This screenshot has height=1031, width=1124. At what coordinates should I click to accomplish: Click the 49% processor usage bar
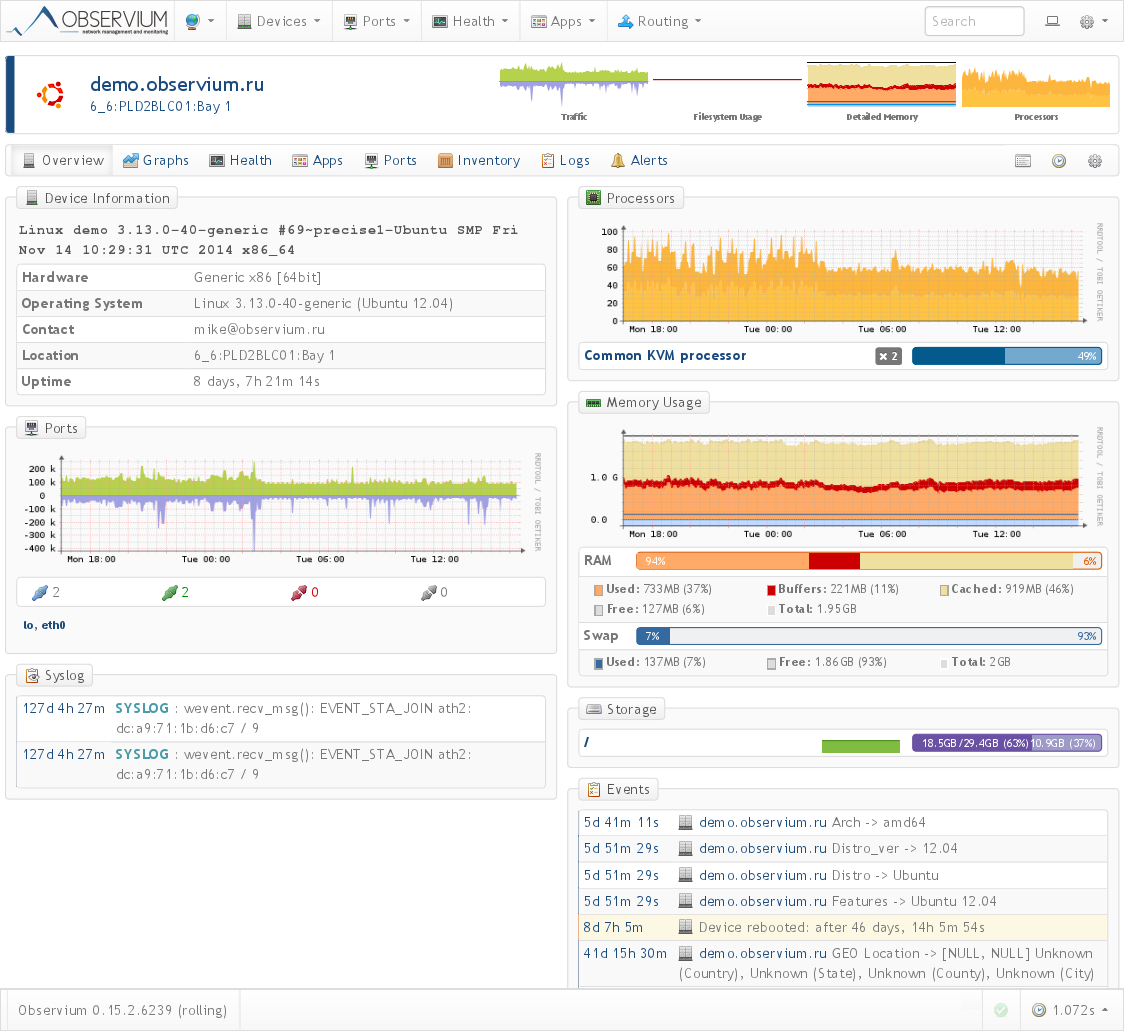click(1007, 356)
